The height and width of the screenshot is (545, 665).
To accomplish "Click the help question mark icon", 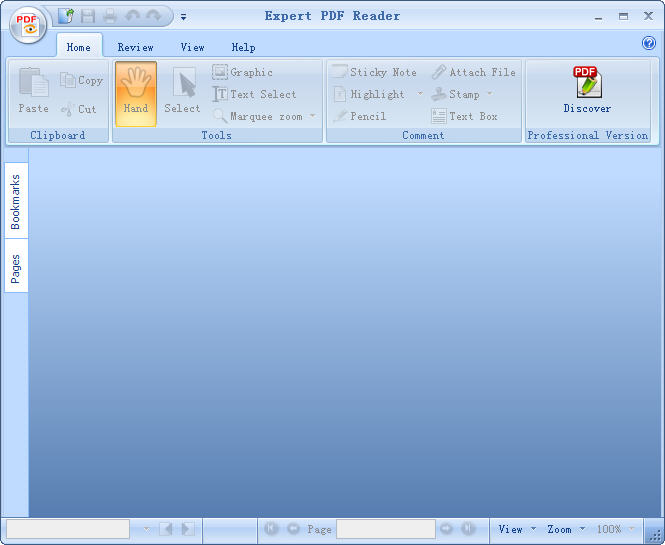I will tap(648, 43).
